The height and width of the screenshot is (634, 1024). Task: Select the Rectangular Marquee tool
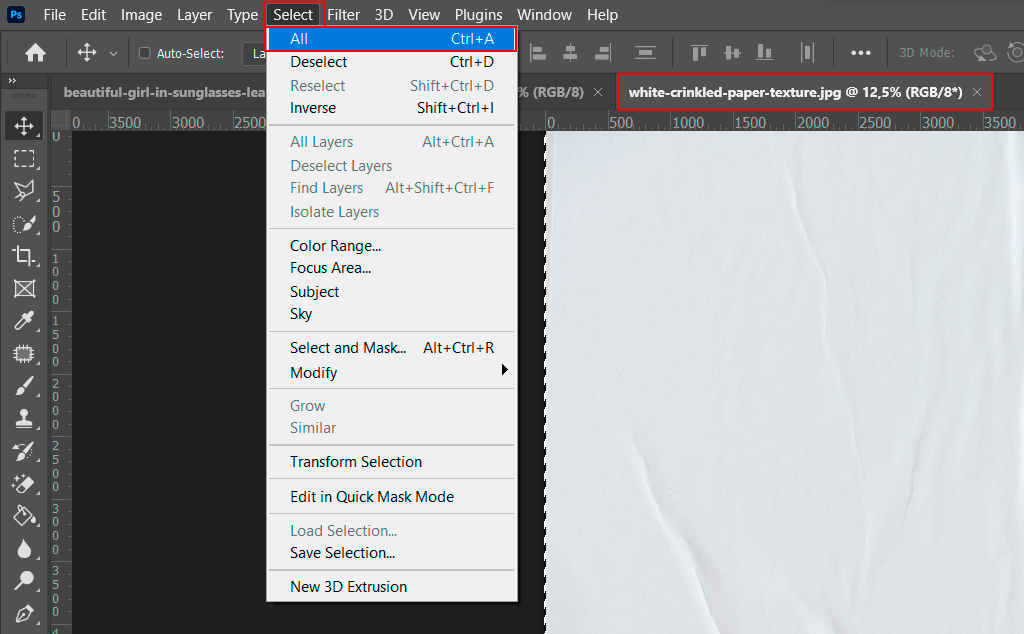[x=24, y=158]
